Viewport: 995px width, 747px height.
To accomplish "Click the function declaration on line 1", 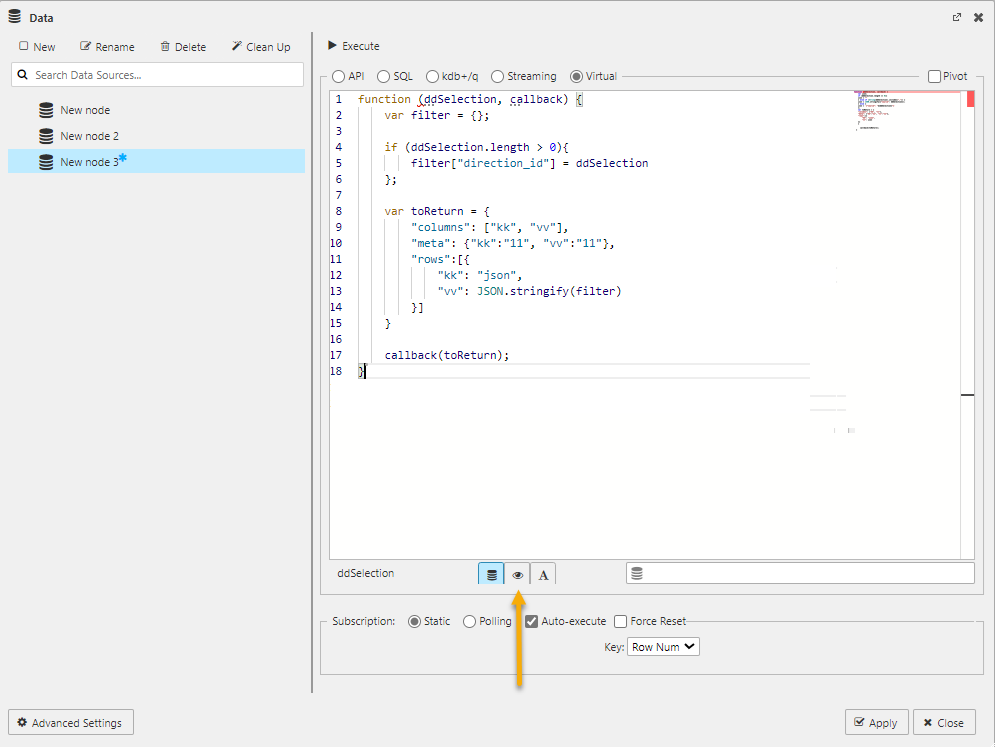I will [x=470, y=99].
